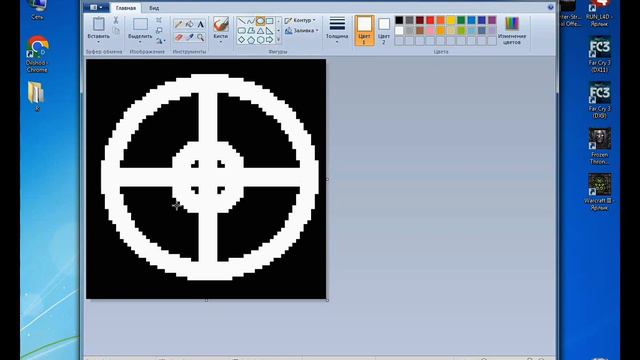Select the Frozen Throne desktop shortcut
The width and height of the screenshot is (640, 360).
(599, 146)
